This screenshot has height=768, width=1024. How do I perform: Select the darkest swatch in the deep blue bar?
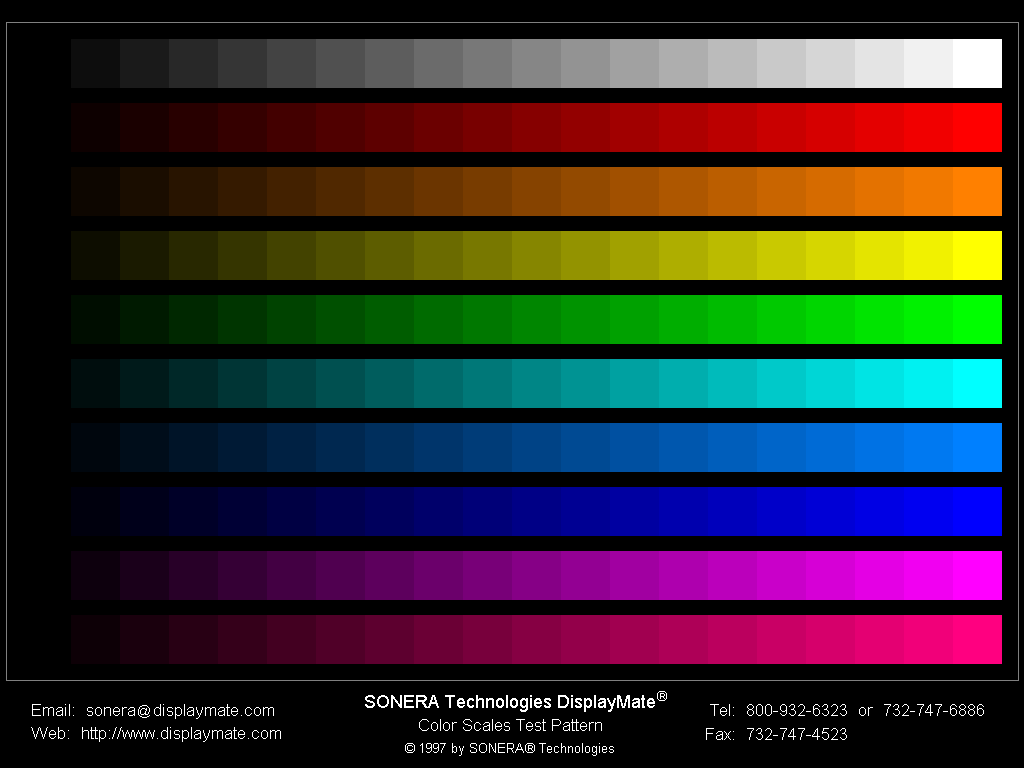coord(93,511)
